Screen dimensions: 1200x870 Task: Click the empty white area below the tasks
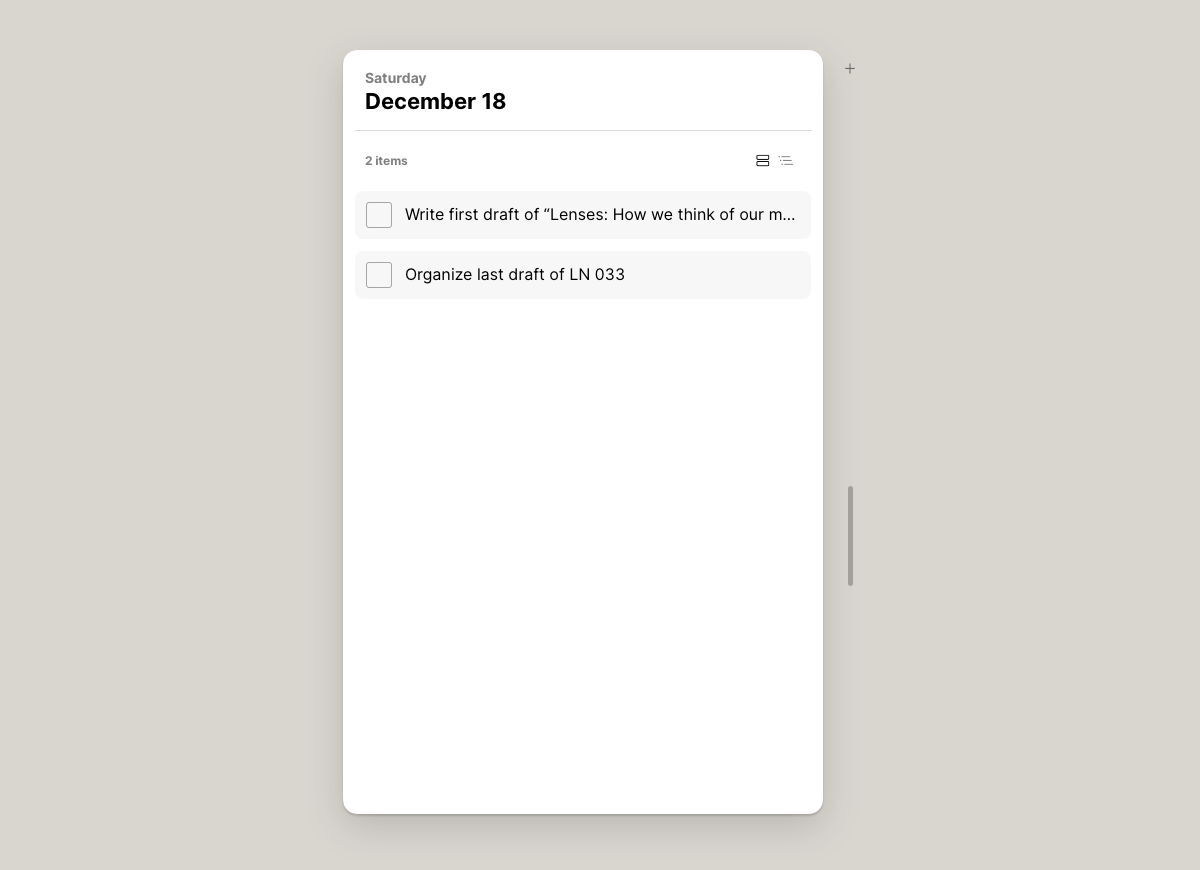[x=583, y=550]
